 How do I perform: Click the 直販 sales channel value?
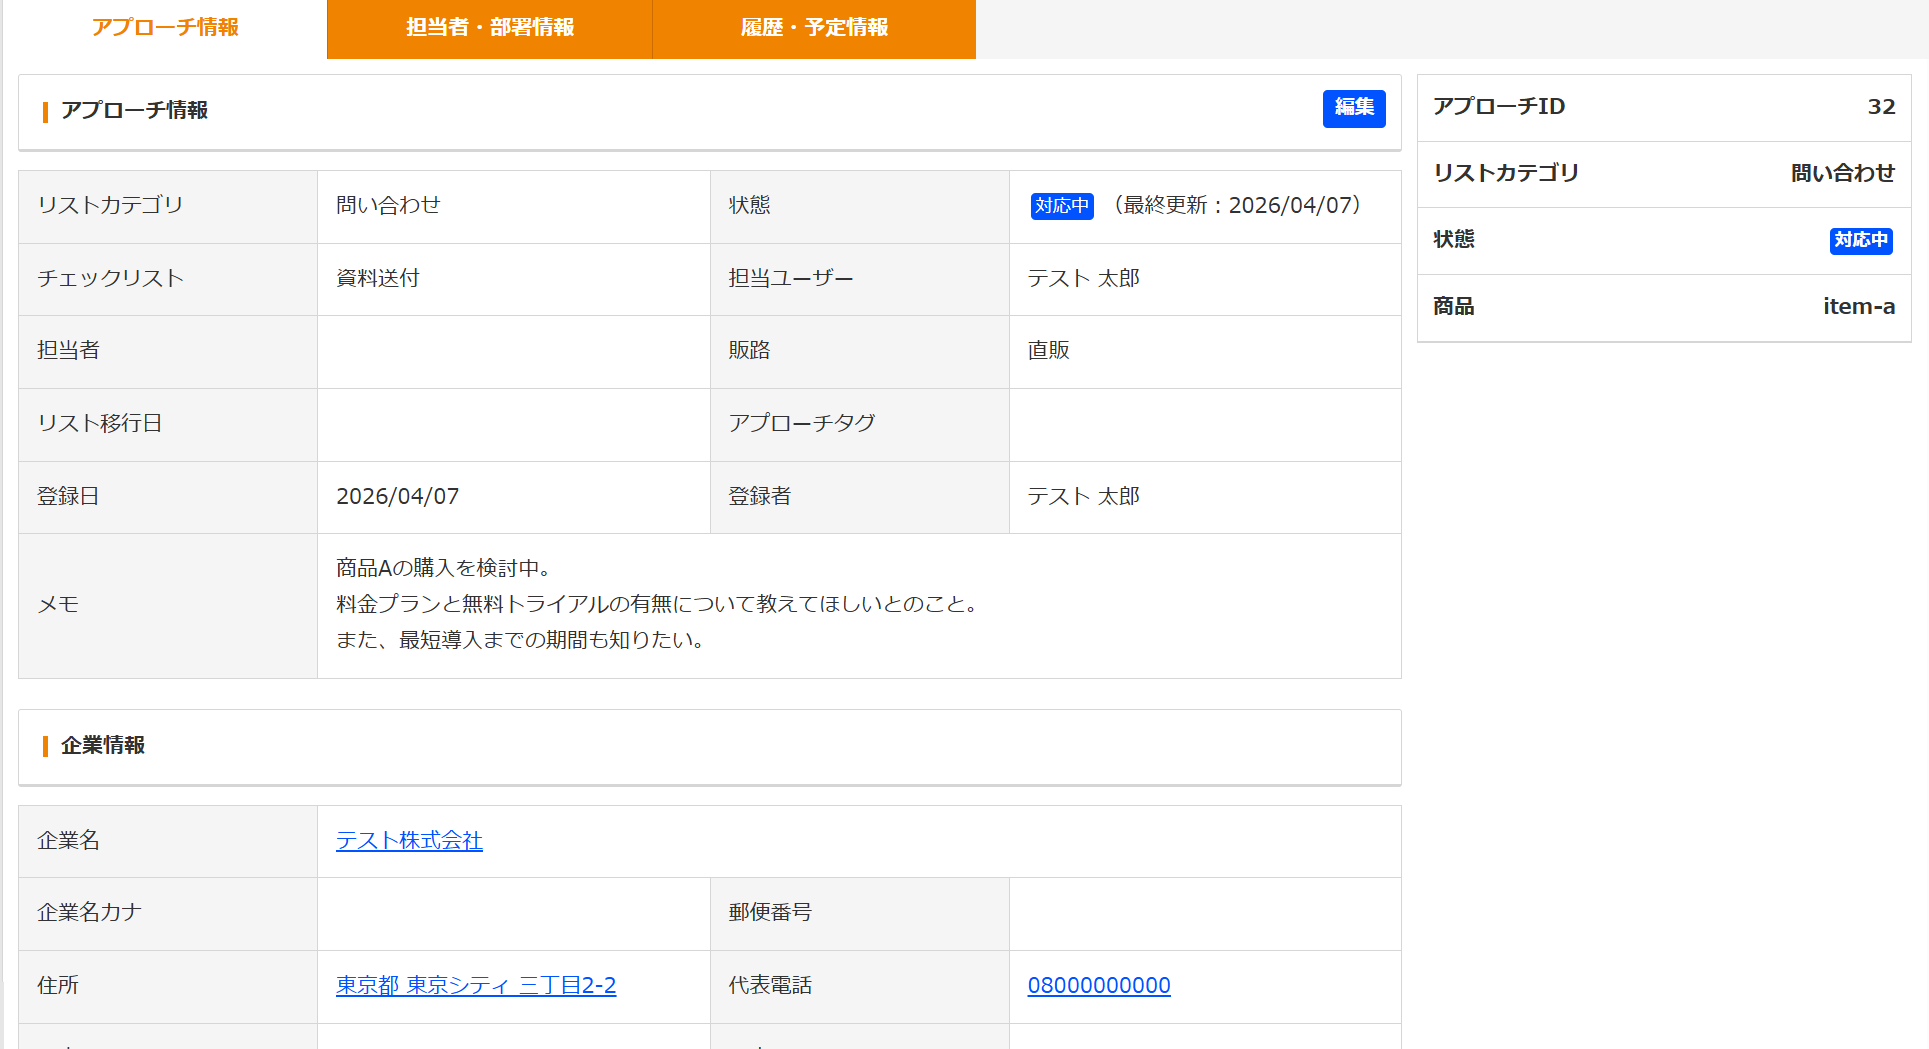[x=1048, y=351]
